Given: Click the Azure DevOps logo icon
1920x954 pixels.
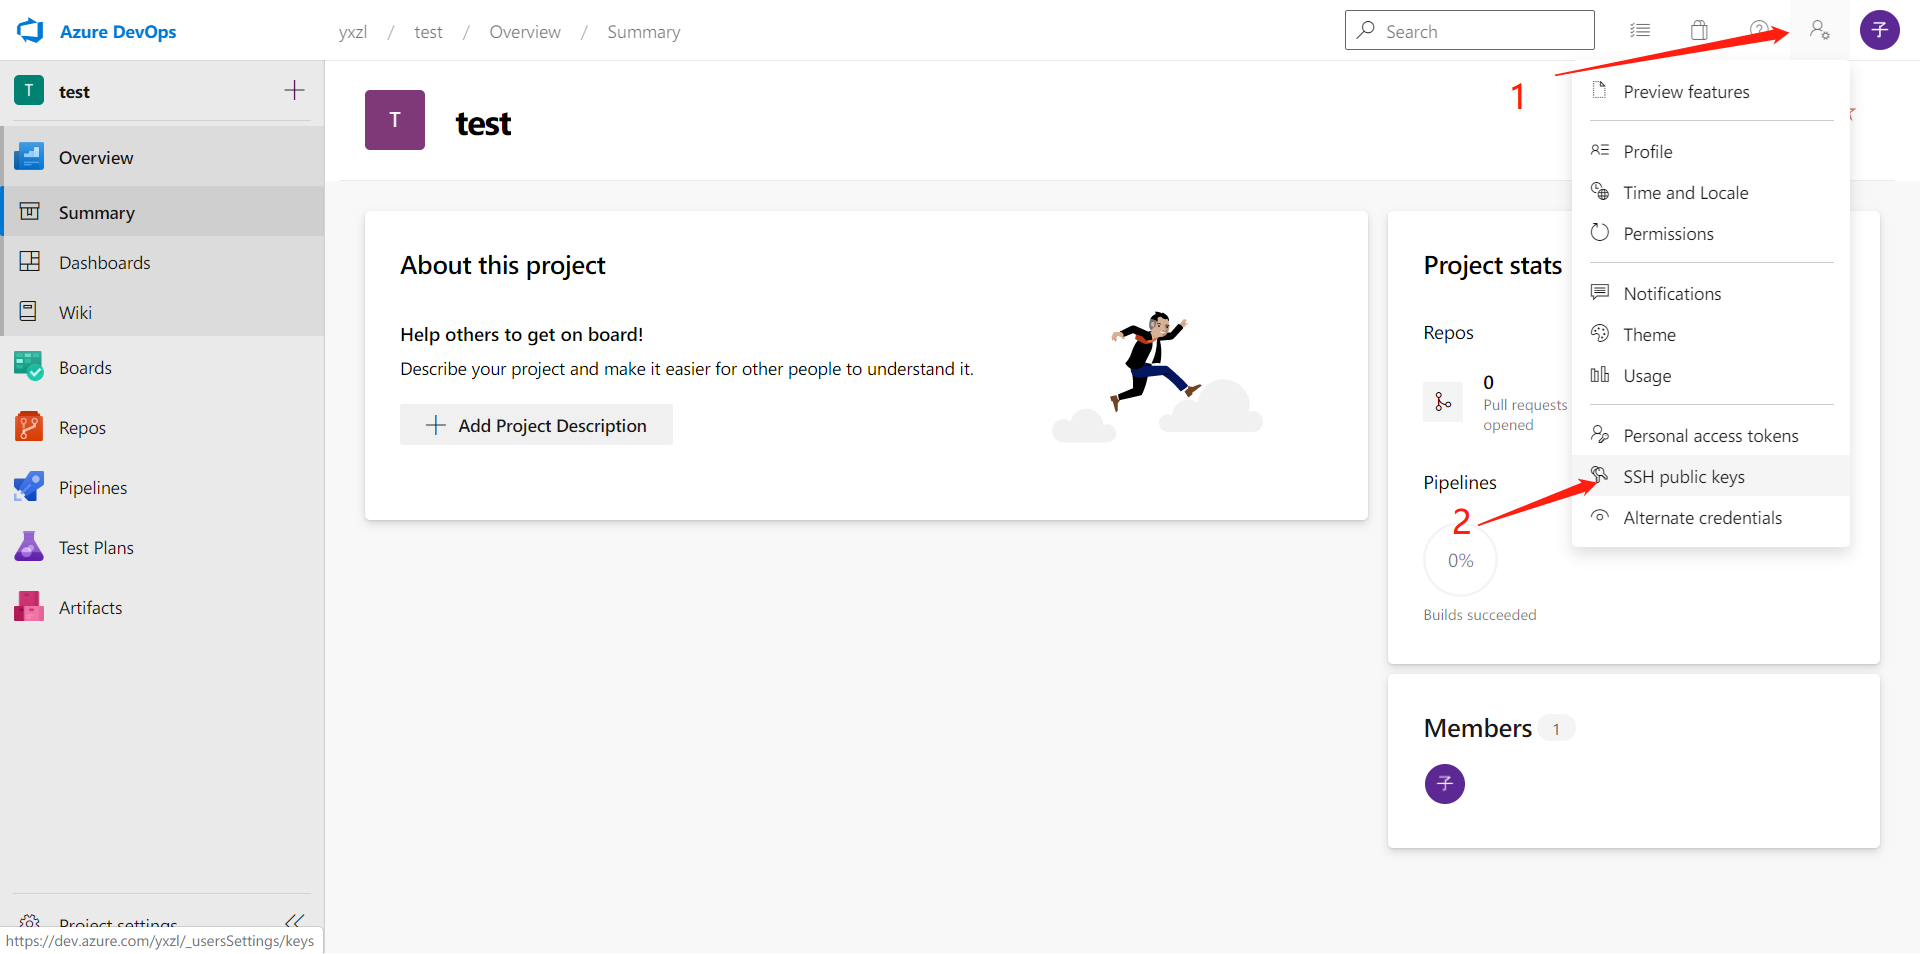Looking at the screenshot, I should [30, 31].
